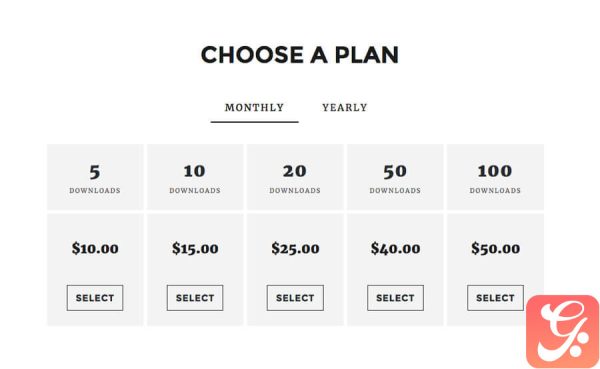The image size is (600, 369).
Task: Click the $10.00 price text
Action: pyautogui.click(x=95, y=248)
